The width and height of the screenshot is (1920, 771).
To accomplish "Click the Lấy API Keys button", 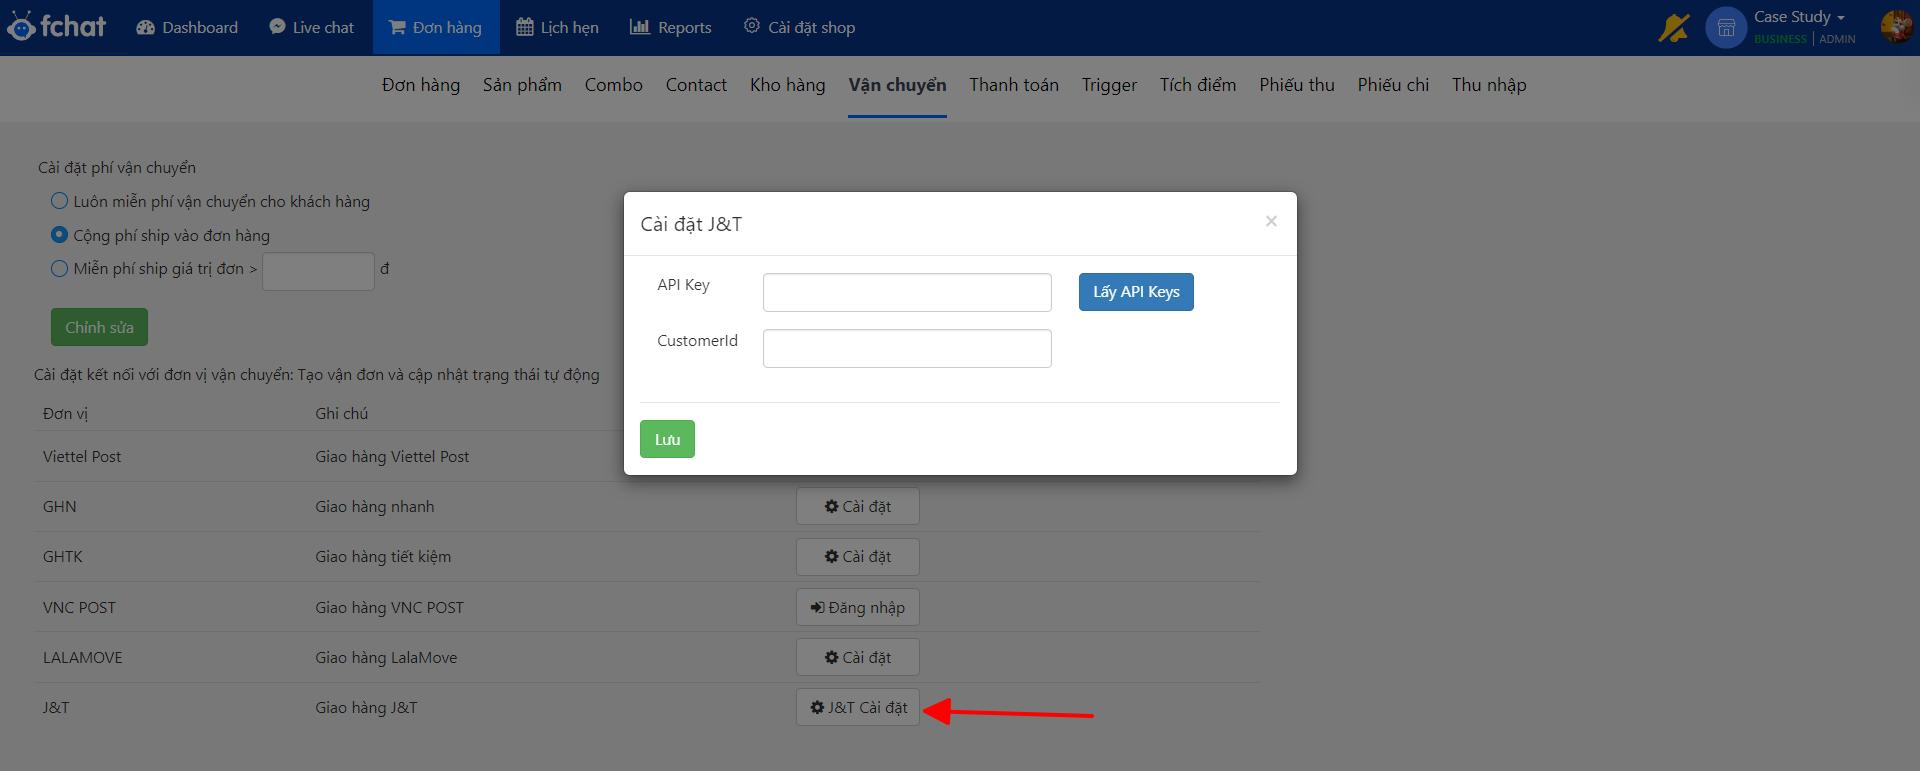I will [x=1136, y=292].
